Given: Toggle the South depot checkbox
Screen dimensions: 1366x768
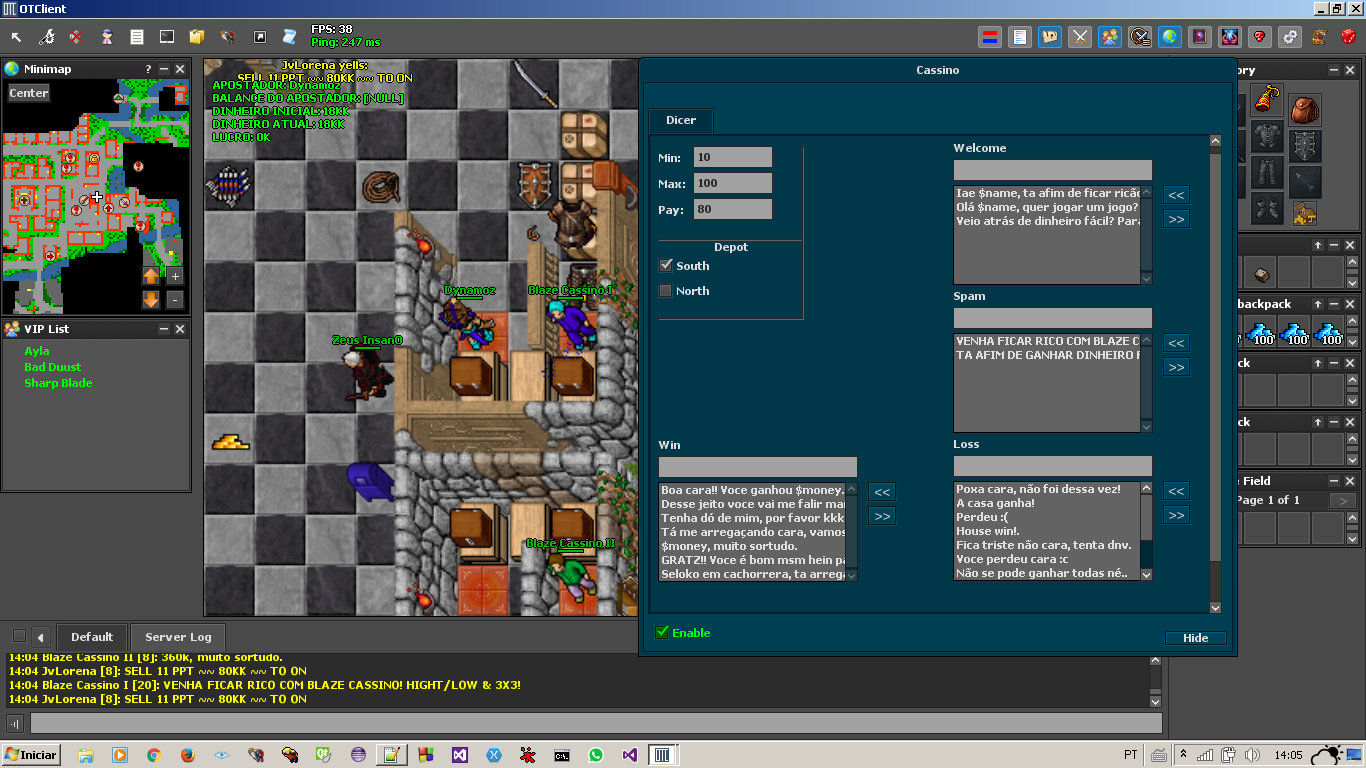Looking at the screenshot, I should coord(666,265).
